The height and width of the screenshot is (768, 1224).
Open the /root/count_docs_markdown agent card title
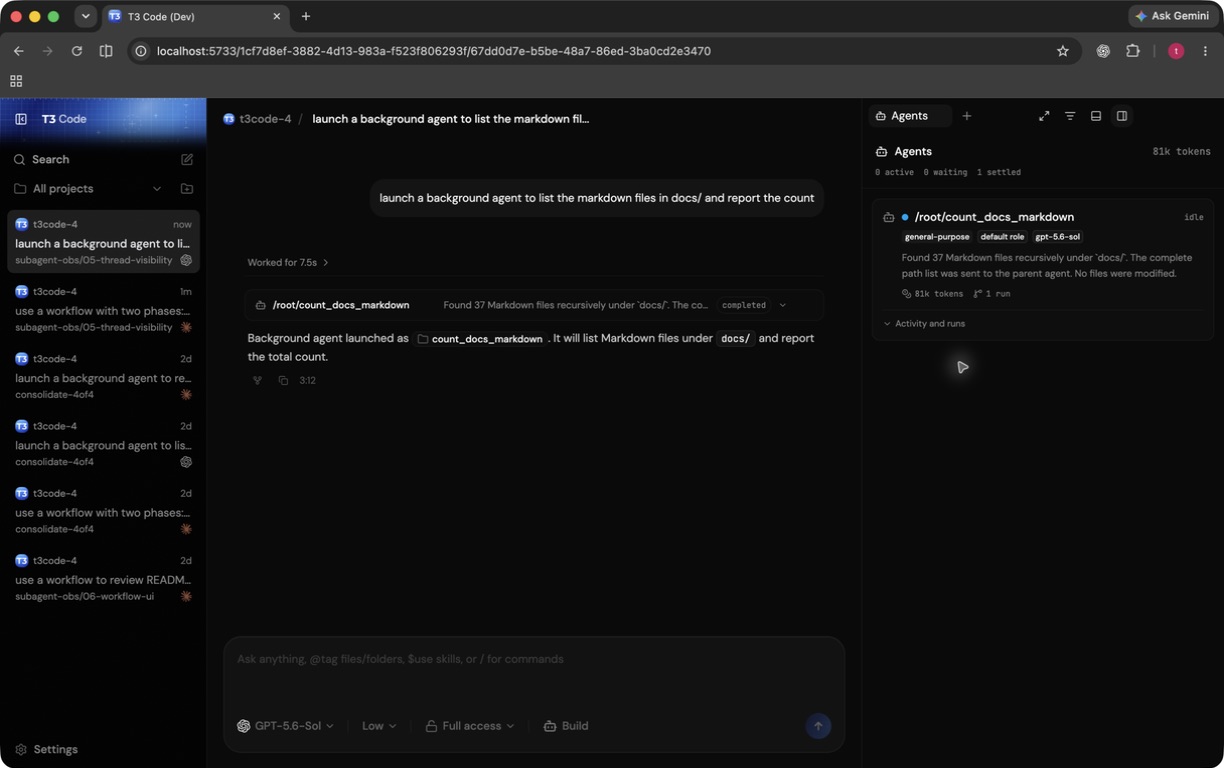(x=994, y=217)
